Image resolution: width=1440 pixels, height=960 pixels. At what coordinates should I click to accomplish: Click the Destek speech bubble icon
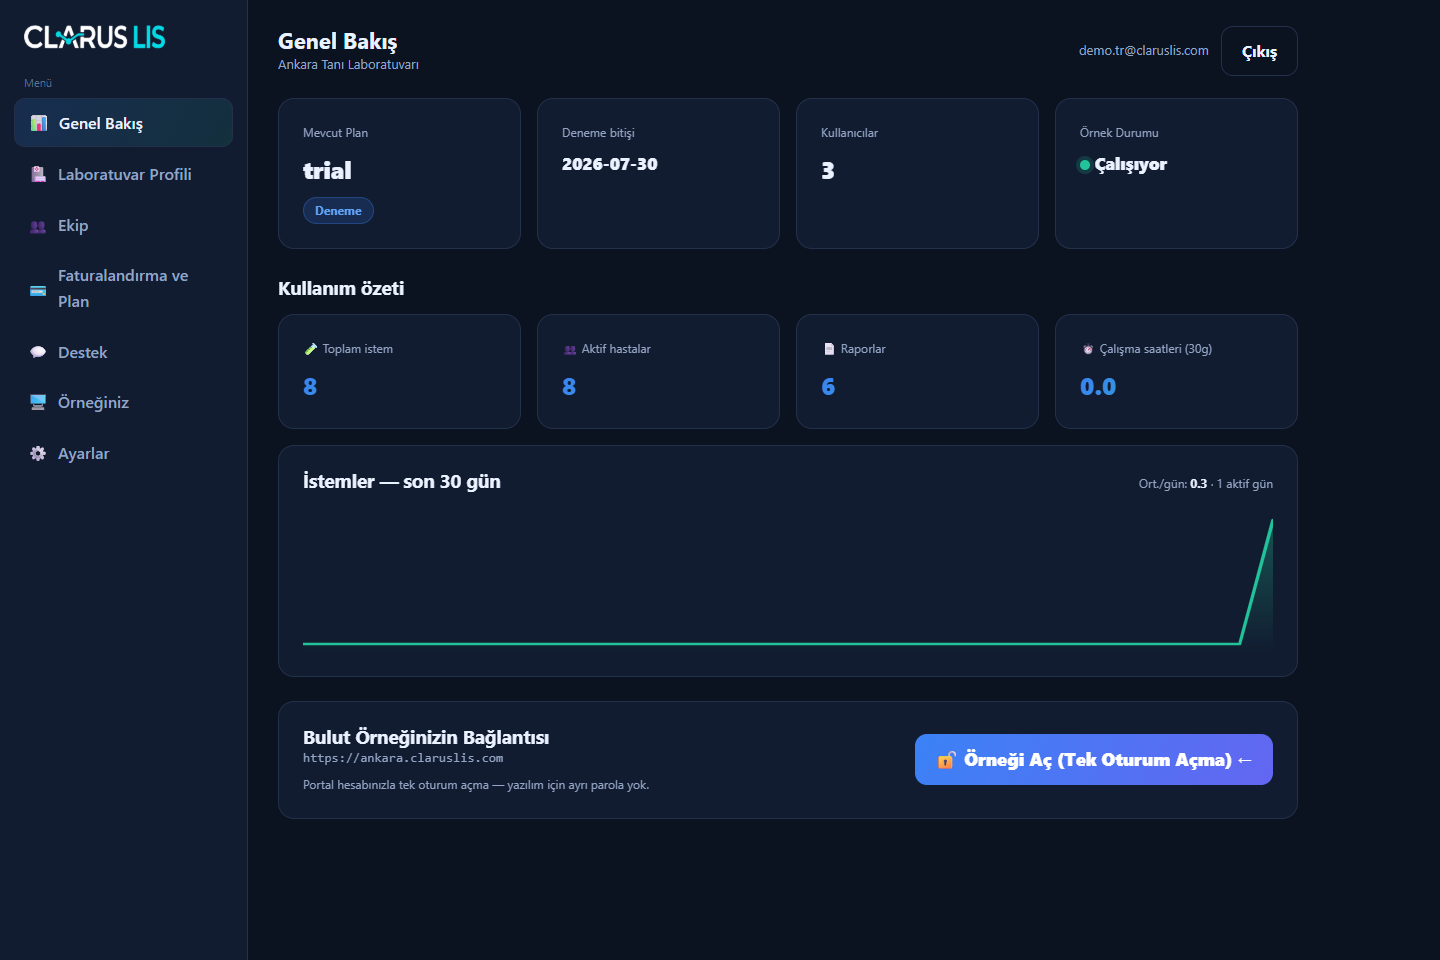[x=38, y=352]
